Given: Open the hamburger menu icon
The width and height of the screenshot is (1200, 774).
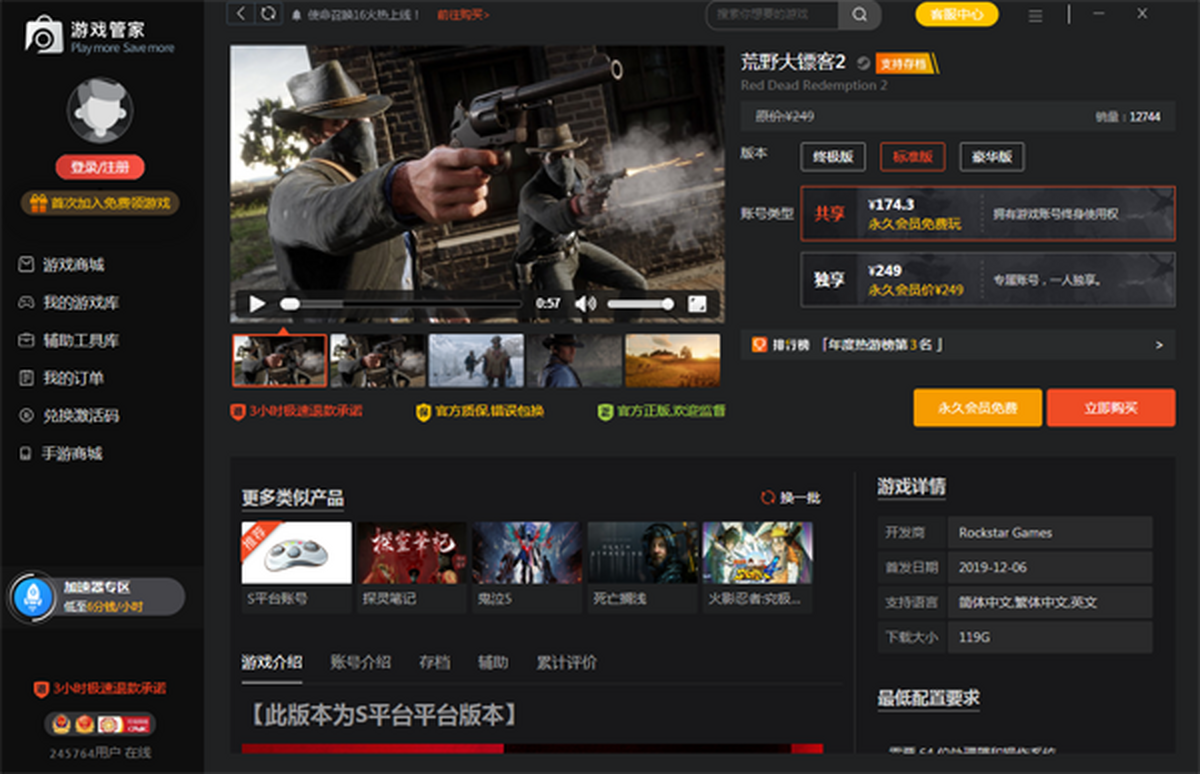Looking at the screenshot, I should [1035, 15].
